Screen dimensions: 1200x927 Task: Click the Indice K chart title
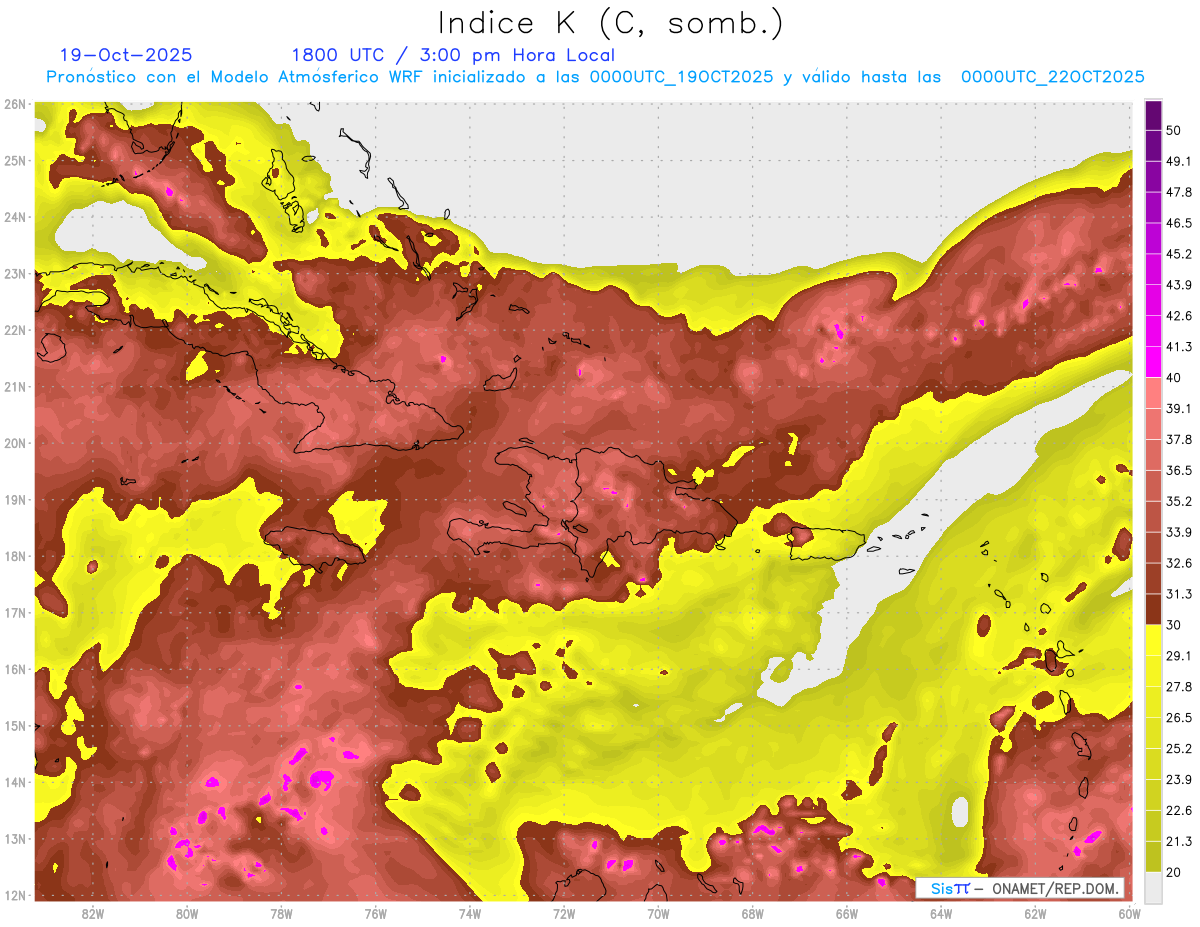[611, 23]
